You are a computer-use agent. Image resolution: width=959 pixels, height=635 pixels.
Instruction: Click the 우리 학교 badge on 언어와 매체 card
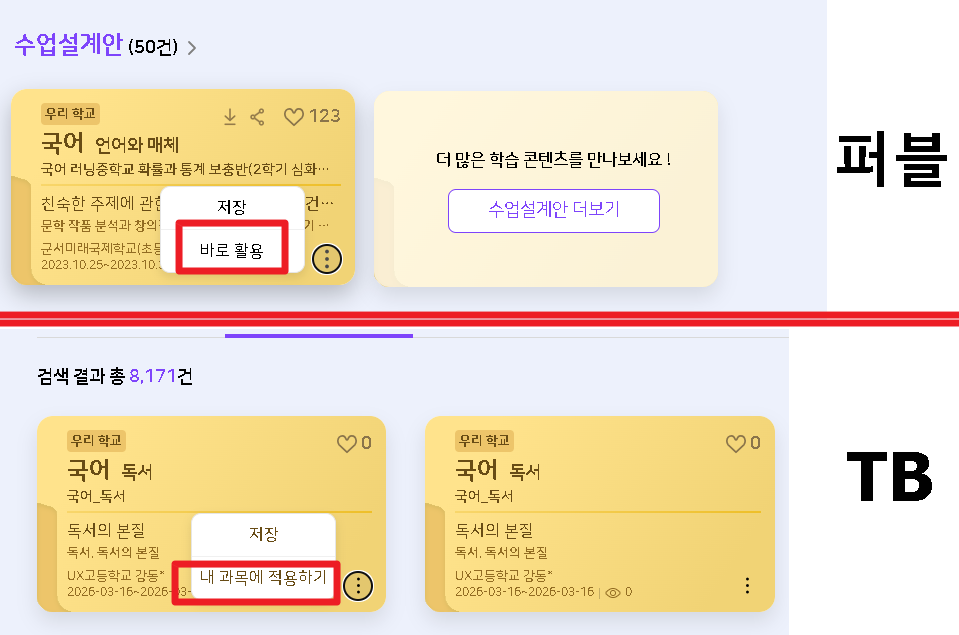[70, 114]
